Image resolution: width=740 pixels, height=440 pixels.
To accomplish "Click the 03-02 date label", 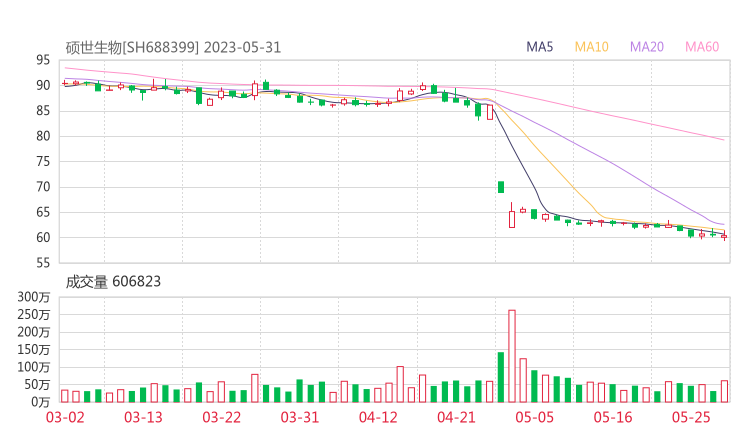I will click(65, 417).
